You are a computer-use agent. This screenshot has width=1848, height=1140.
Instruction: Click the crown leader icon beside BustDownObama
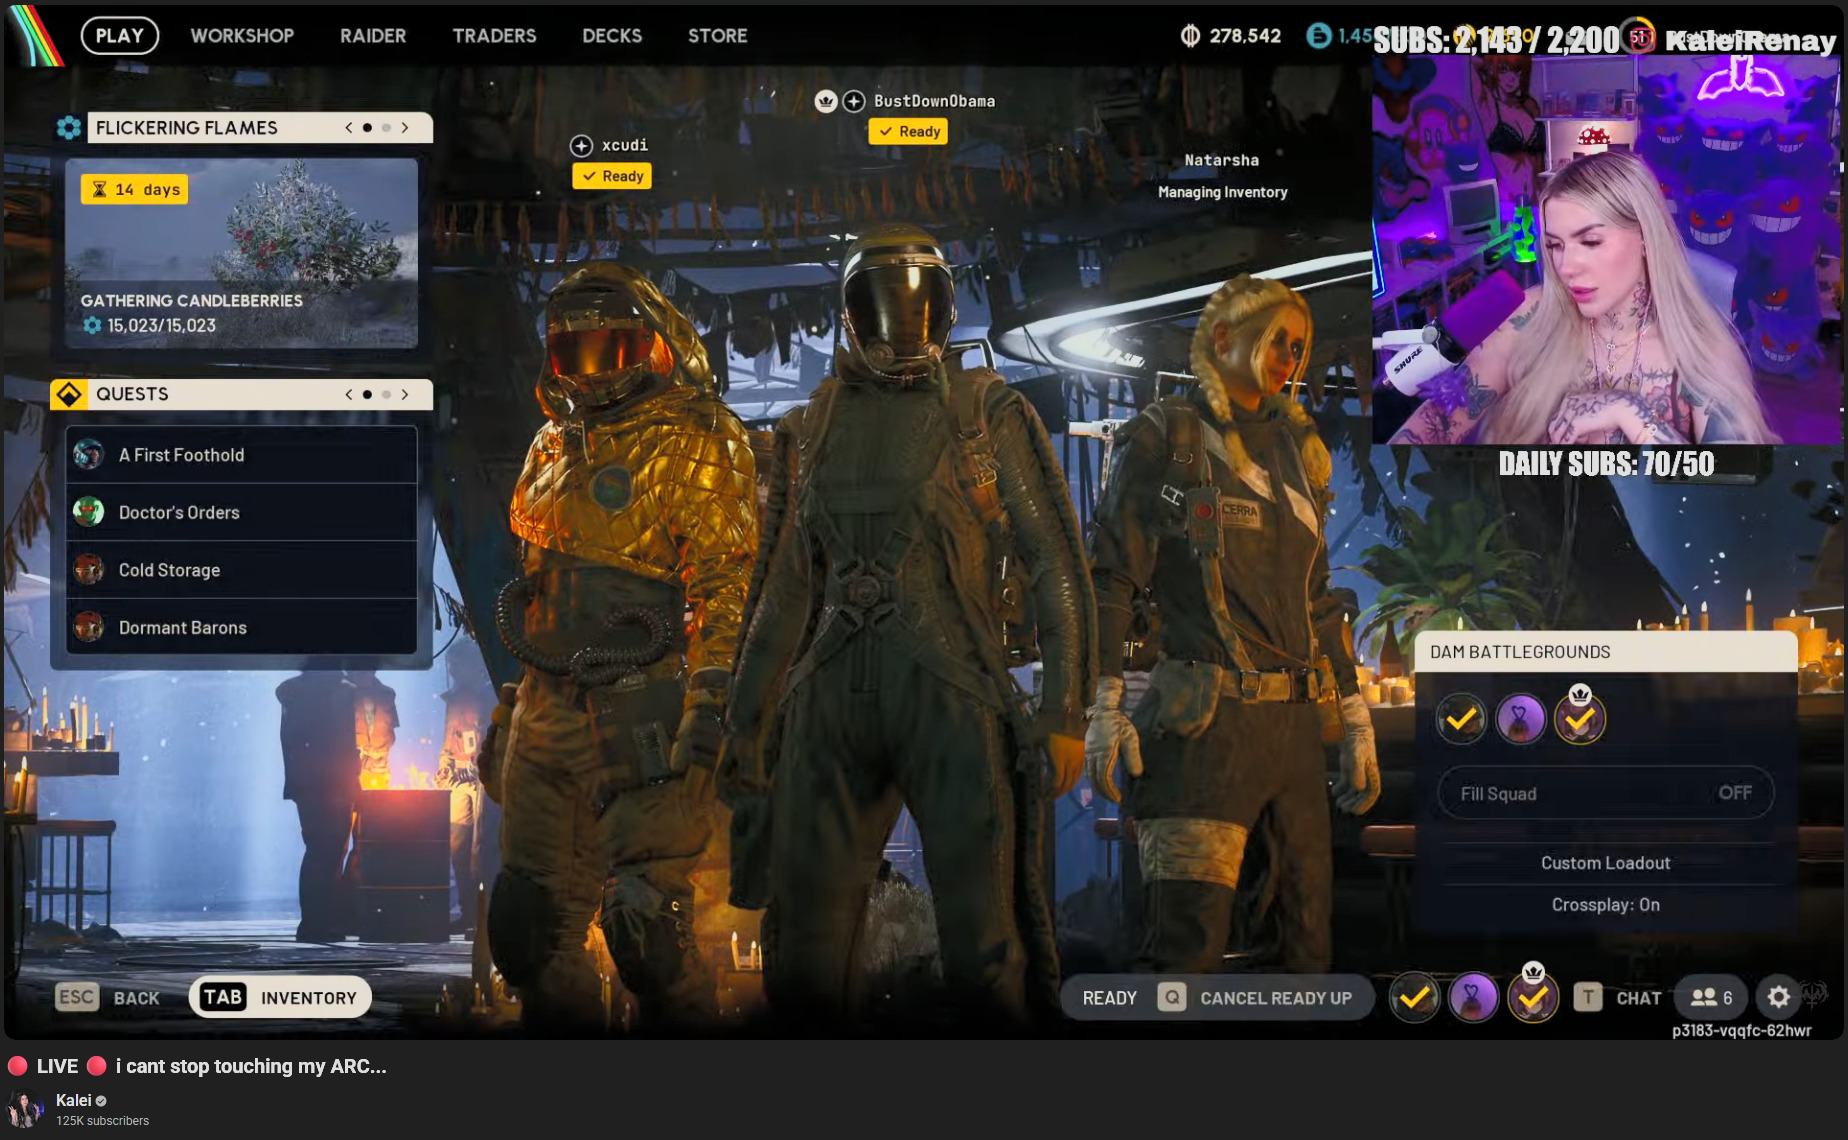[x=826, y=101]
